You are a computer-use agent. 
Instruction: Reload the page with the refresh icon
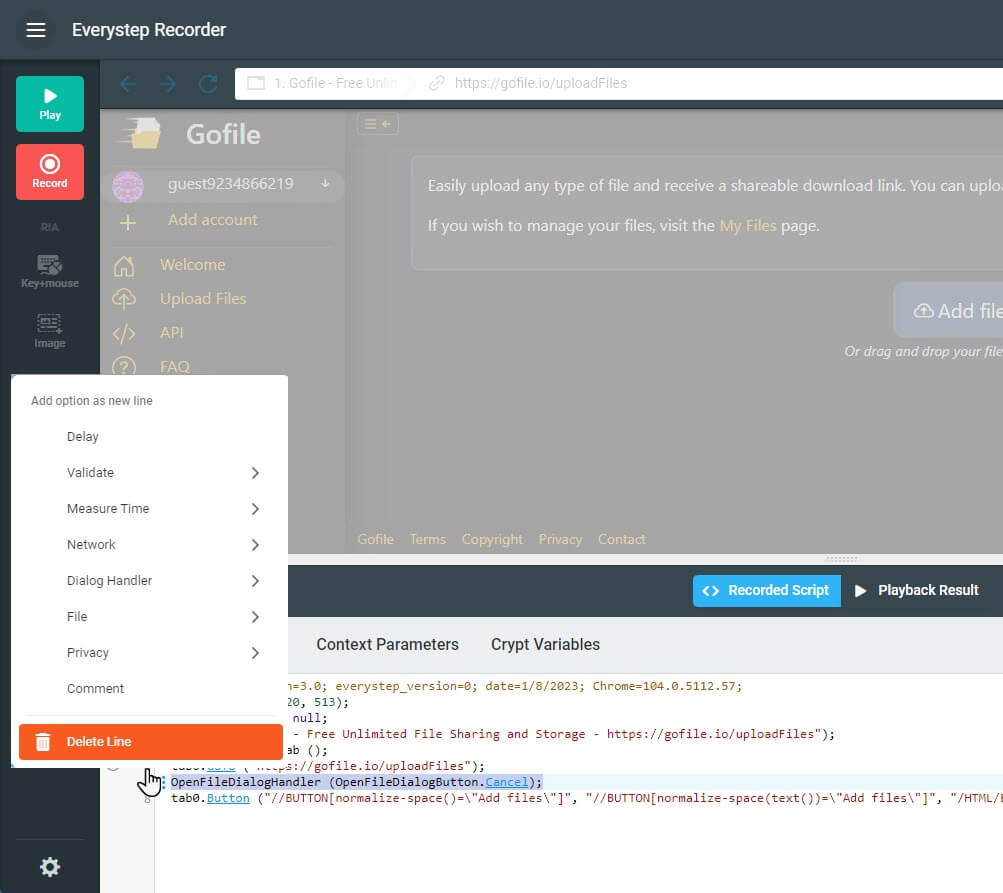tap(208, 84)
